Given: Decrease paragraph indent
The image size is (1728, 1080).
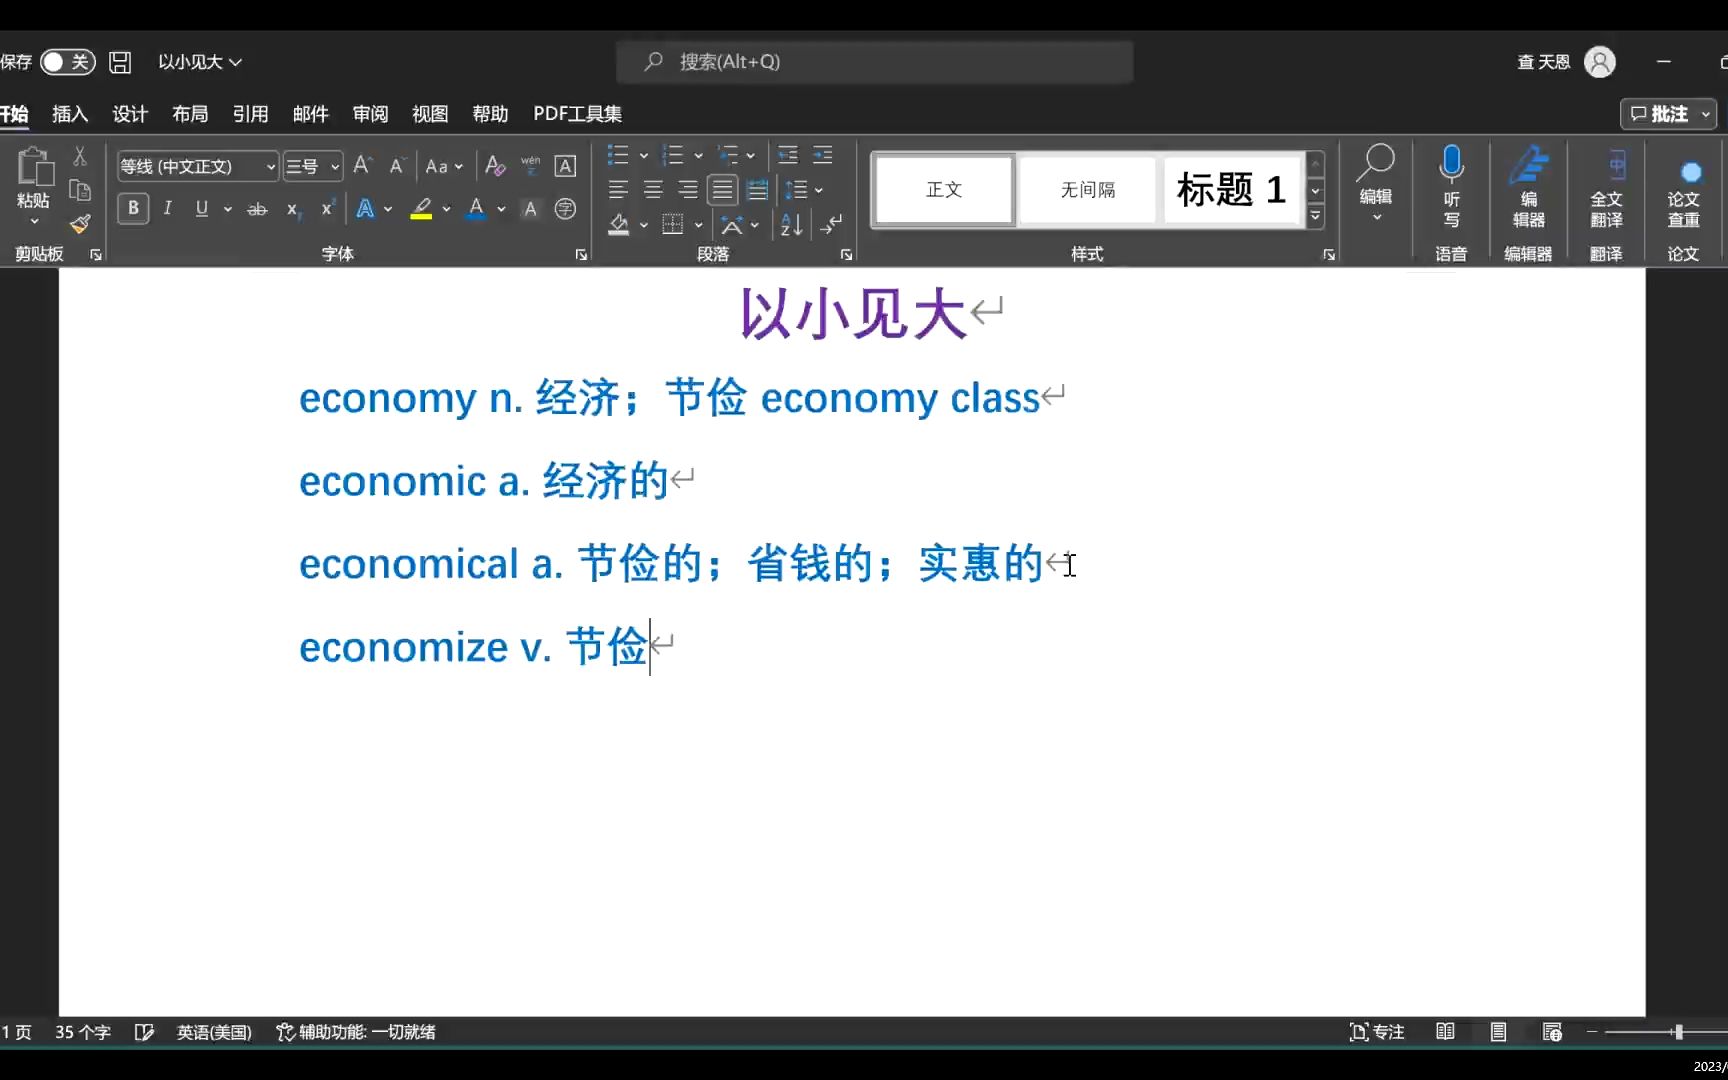Looking at the screenshot, I should point(788,155).
